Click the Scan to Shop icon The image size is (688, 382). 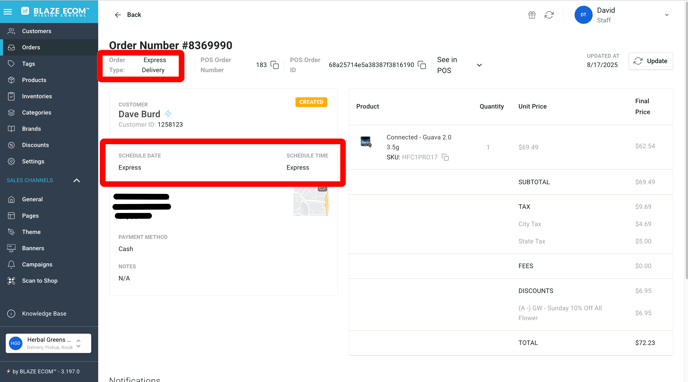click(x=11, y=281)
